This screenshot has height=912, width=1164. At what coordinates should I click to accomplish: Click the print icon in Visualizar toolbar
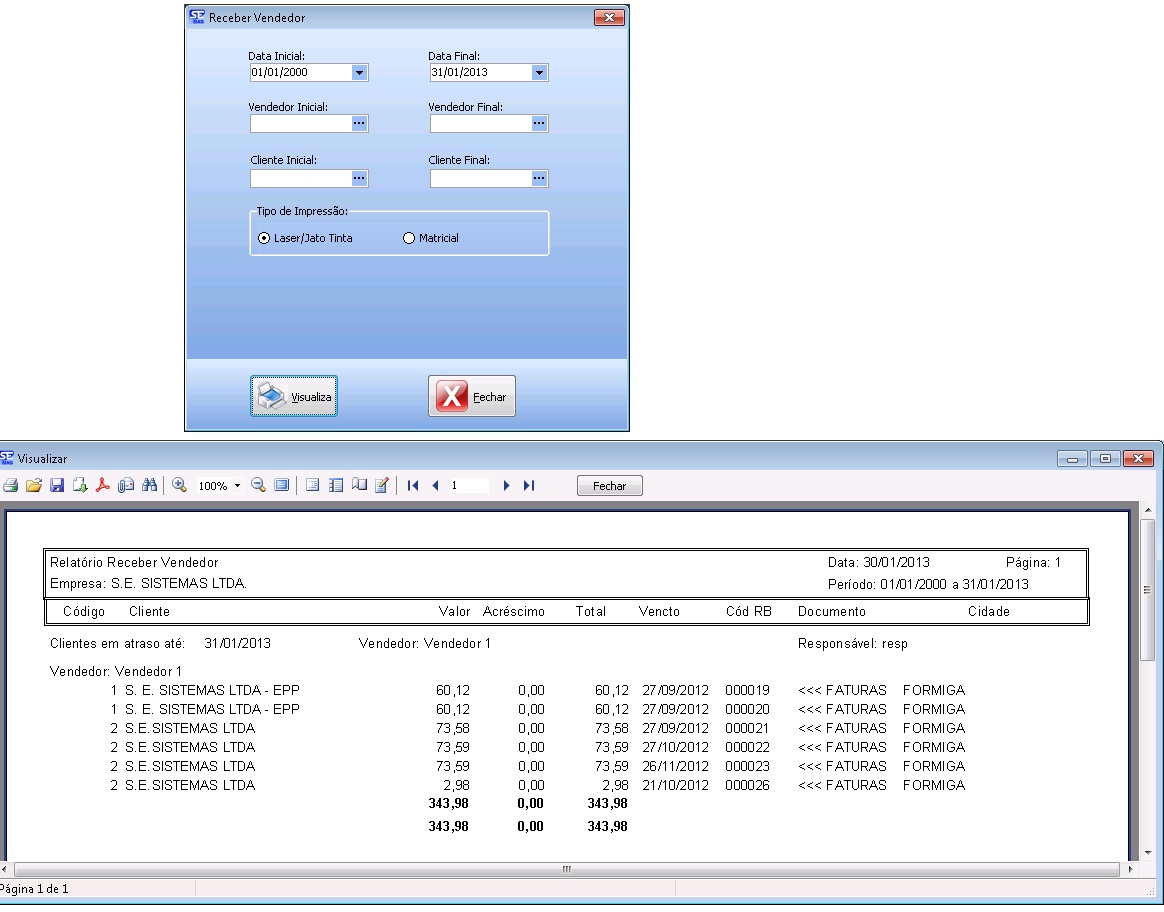(x=11, y=485)
